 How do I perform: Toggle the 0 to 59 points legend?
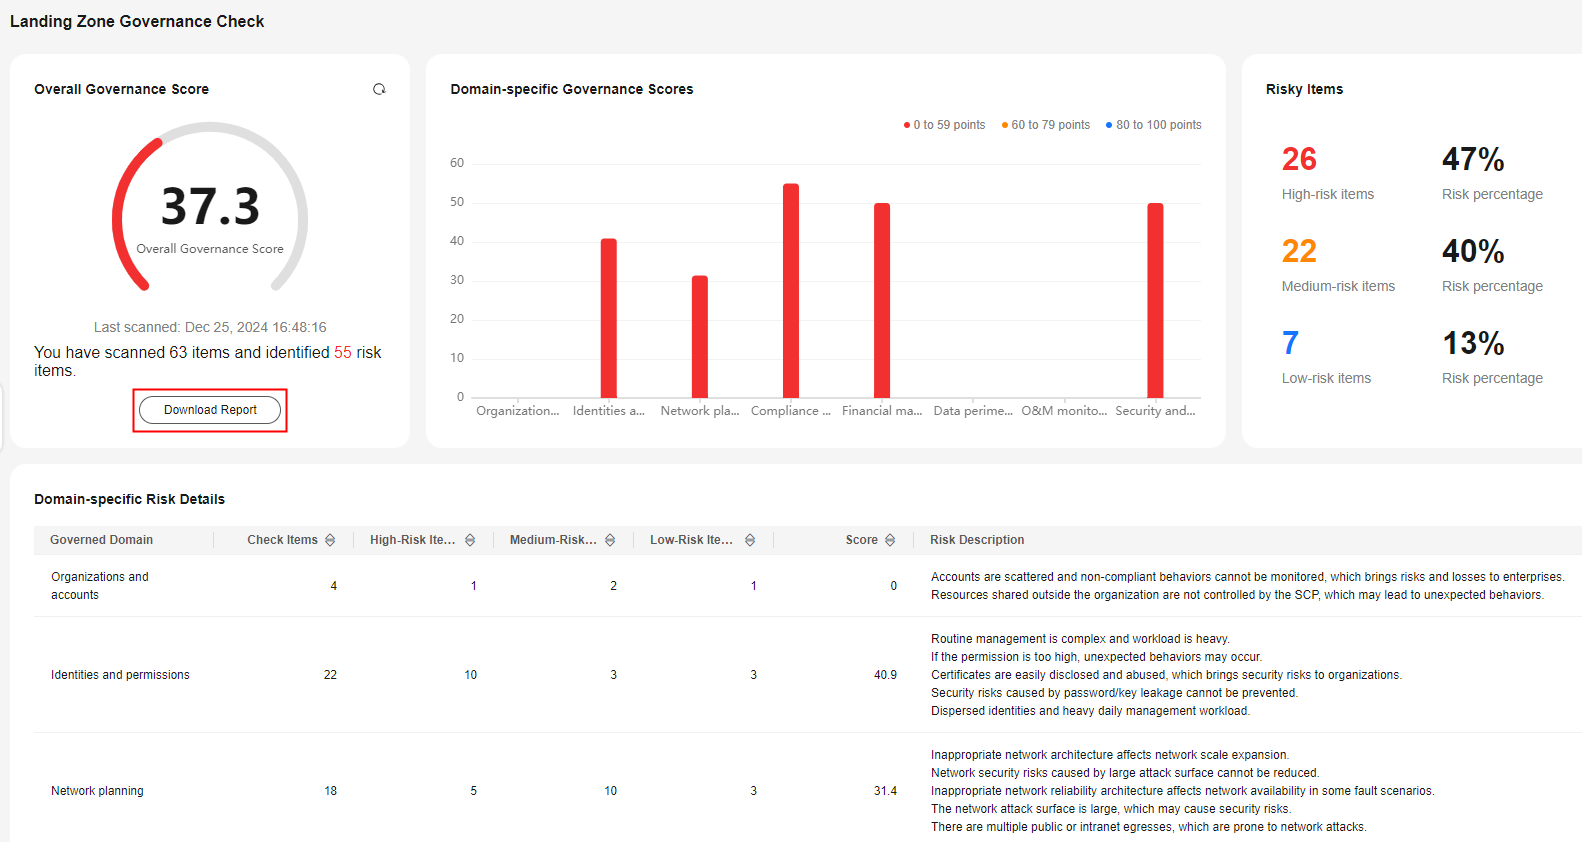click(x=944, y=125)
